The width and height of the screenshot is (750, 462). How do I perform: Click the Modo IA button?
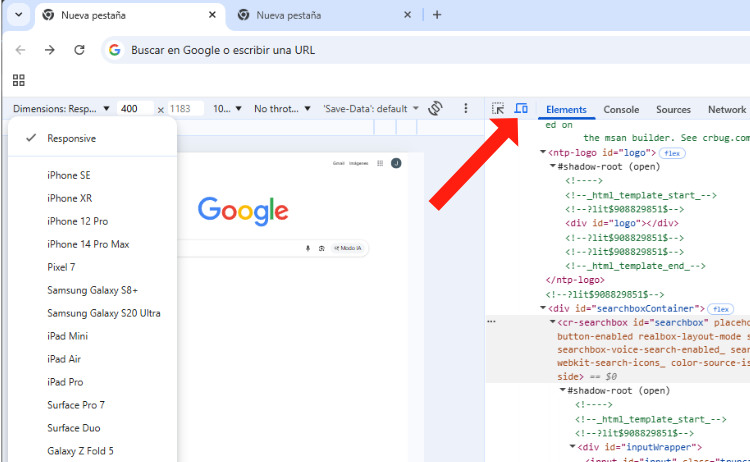pos(348,248)
